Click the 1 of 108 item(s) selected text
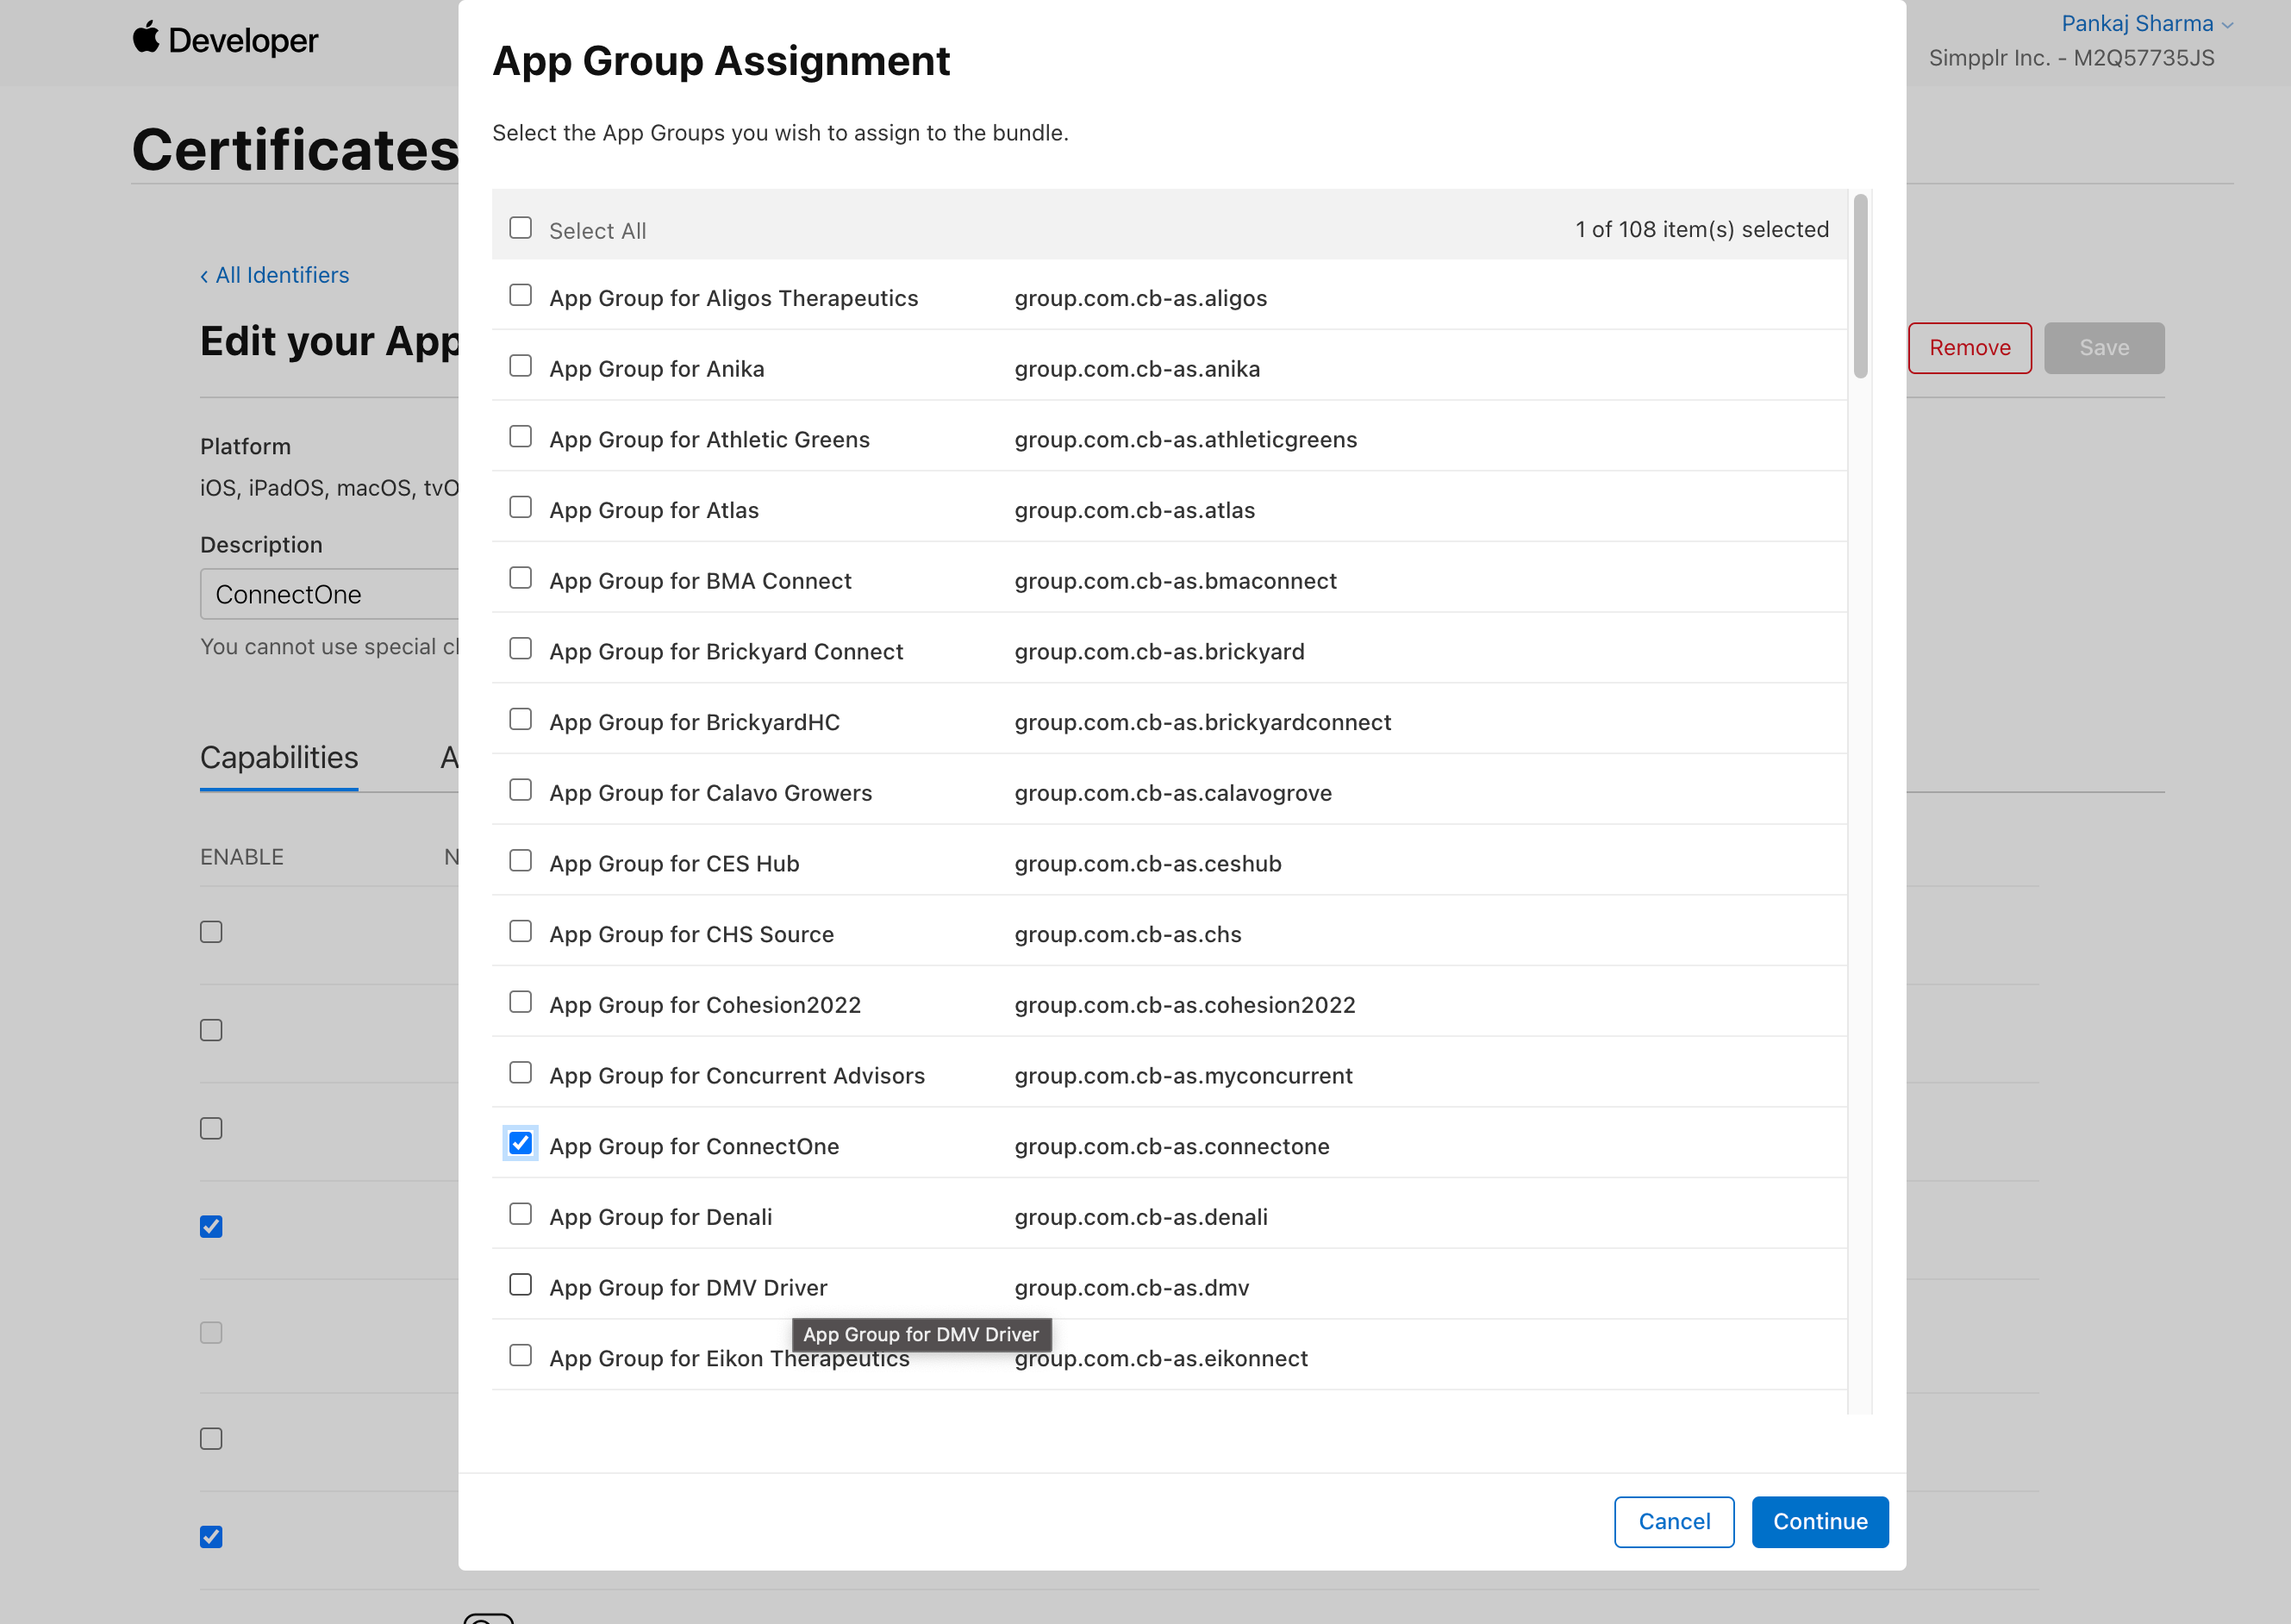This screenshot has height=1624, width=2291. 1702,229
